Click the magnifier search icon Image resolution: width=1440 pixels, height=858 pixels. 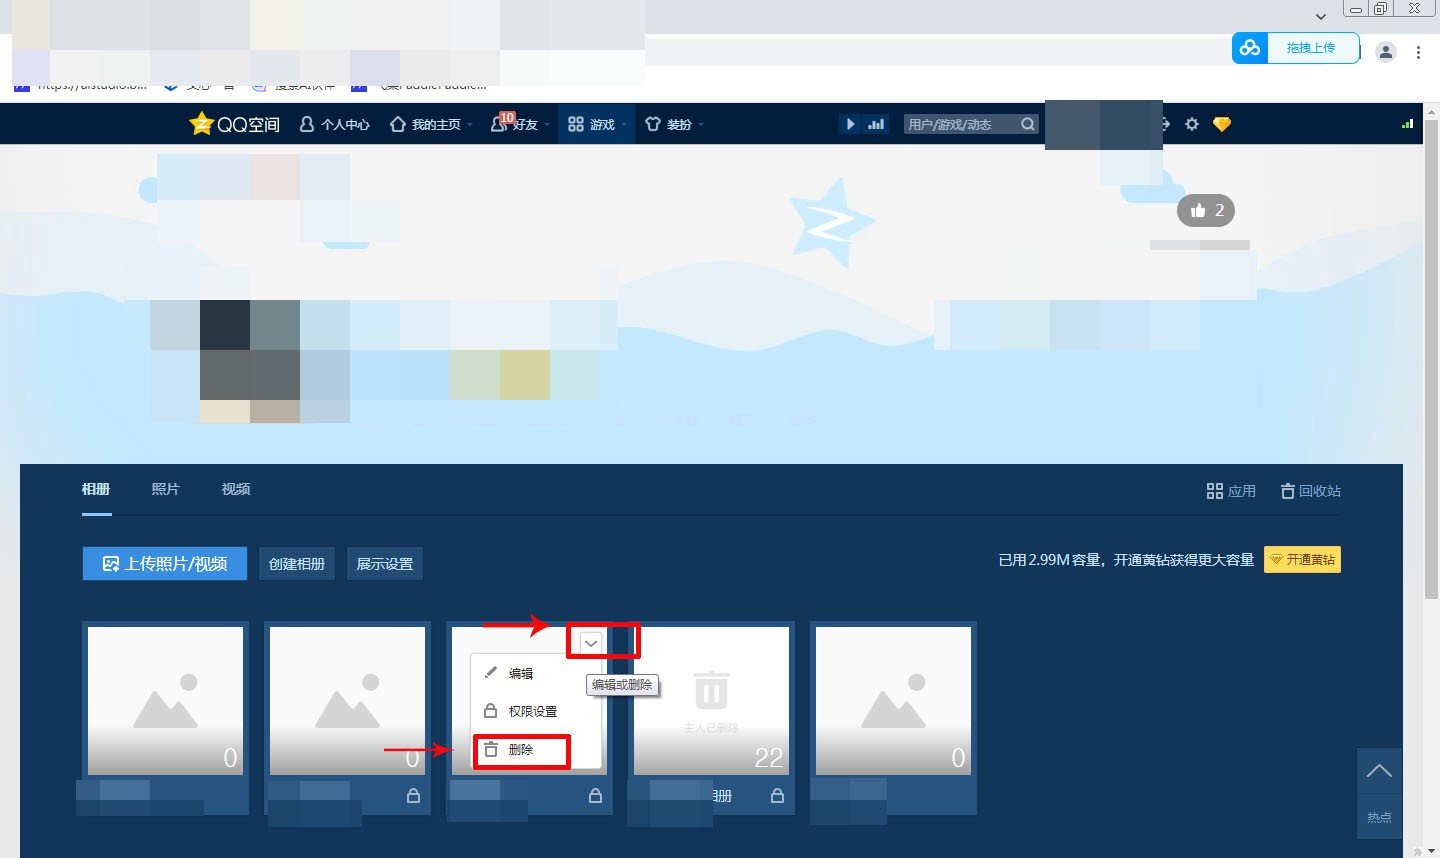[1027, 123]
